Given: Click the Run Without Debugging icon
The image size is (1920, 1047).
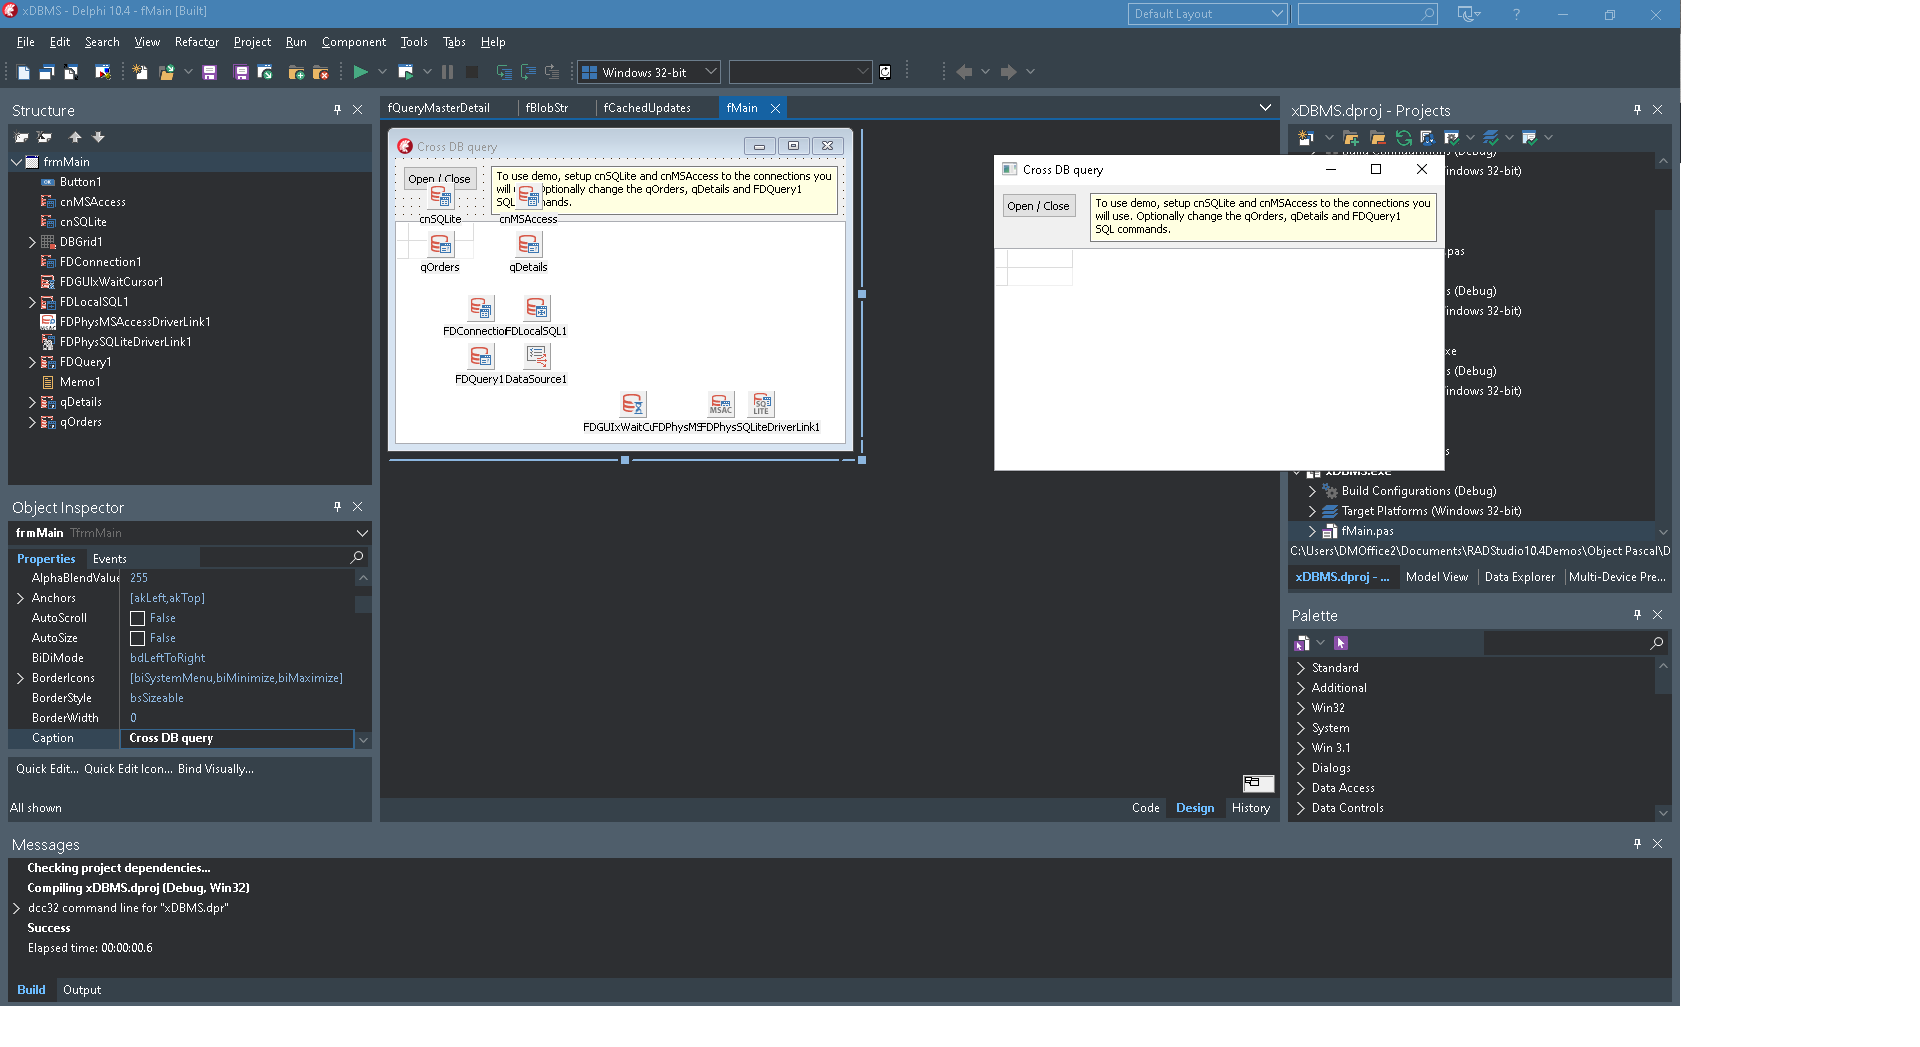Looking at the screenshot, I should pyautogui.click(x=405, y=72).
